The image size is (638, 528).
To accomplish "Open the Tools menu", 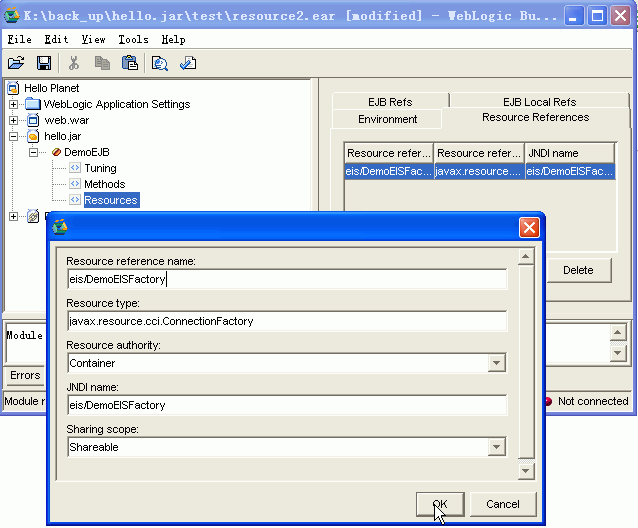I will 133,39.
